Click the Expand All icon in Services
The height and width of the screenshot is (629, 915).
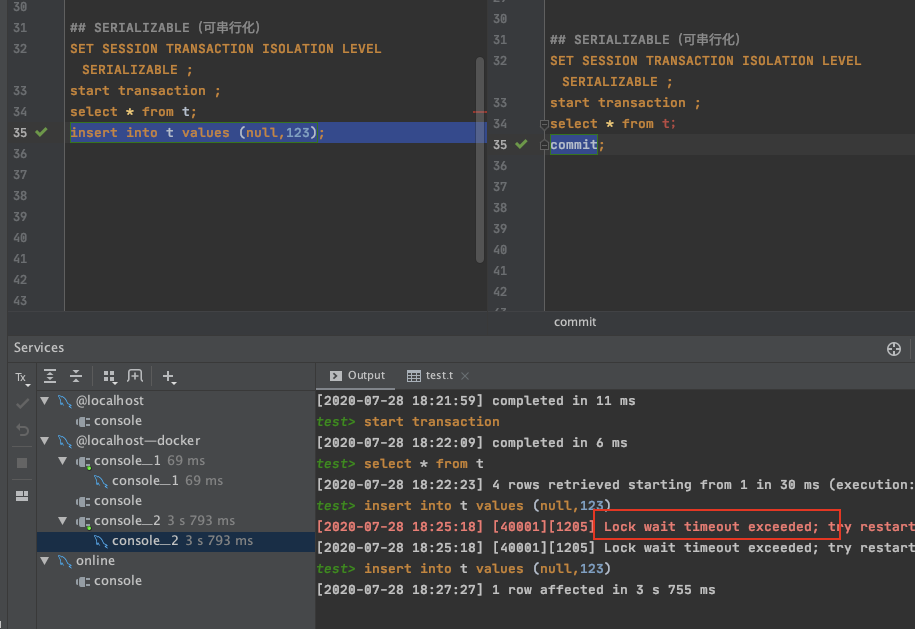click(50, 376)
